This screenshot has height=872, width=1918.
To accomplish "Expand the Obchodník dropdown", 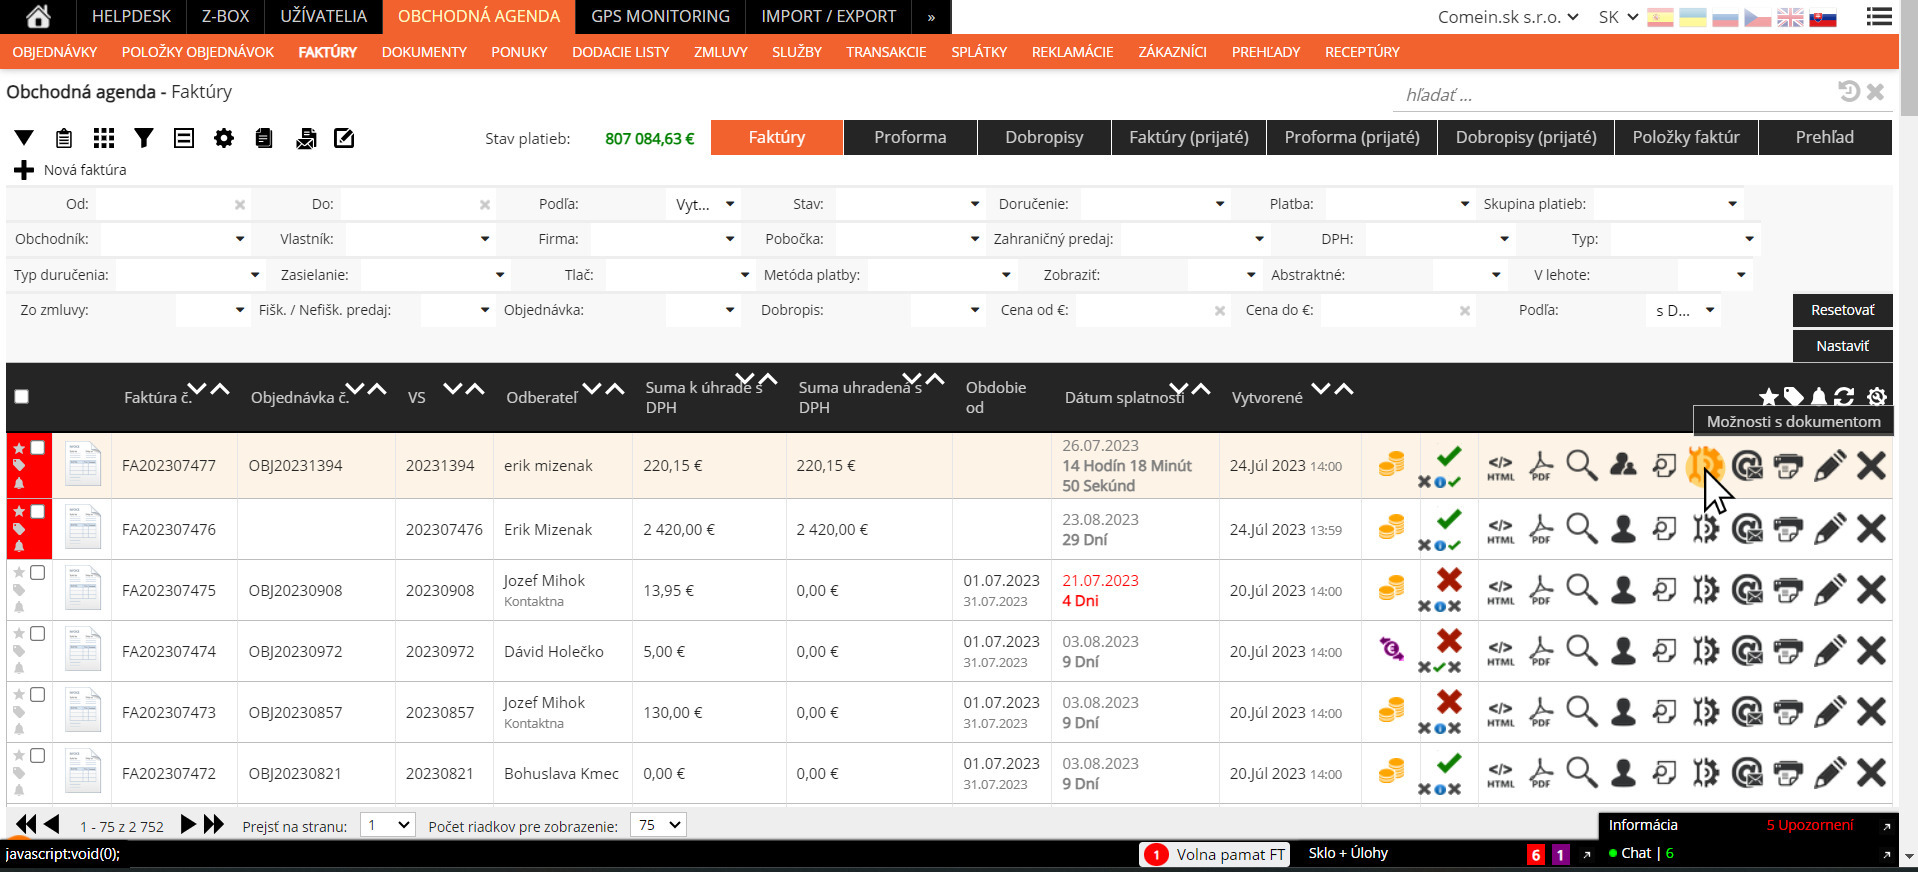I will 174,239.
